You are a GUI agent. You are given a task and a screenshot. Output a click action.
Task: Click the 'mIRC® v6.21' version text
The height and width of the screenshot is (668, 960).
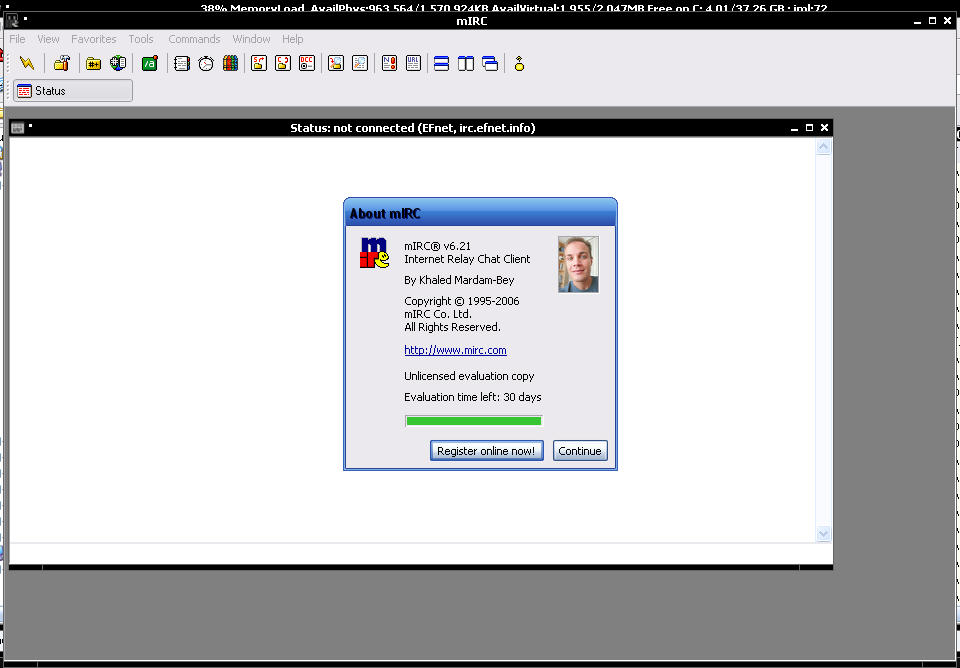tap(437, 246)
